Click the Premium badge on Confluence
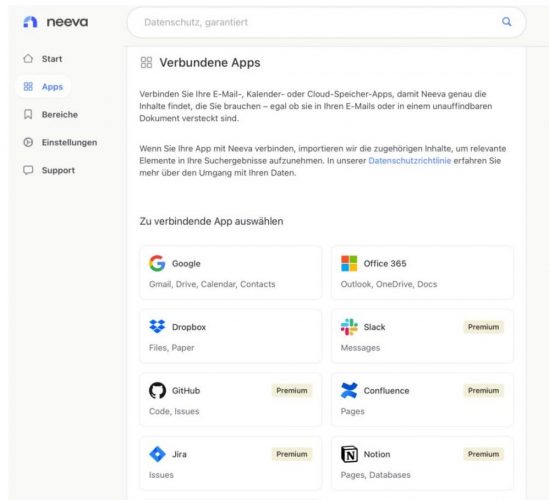 [x=484, y=390]
